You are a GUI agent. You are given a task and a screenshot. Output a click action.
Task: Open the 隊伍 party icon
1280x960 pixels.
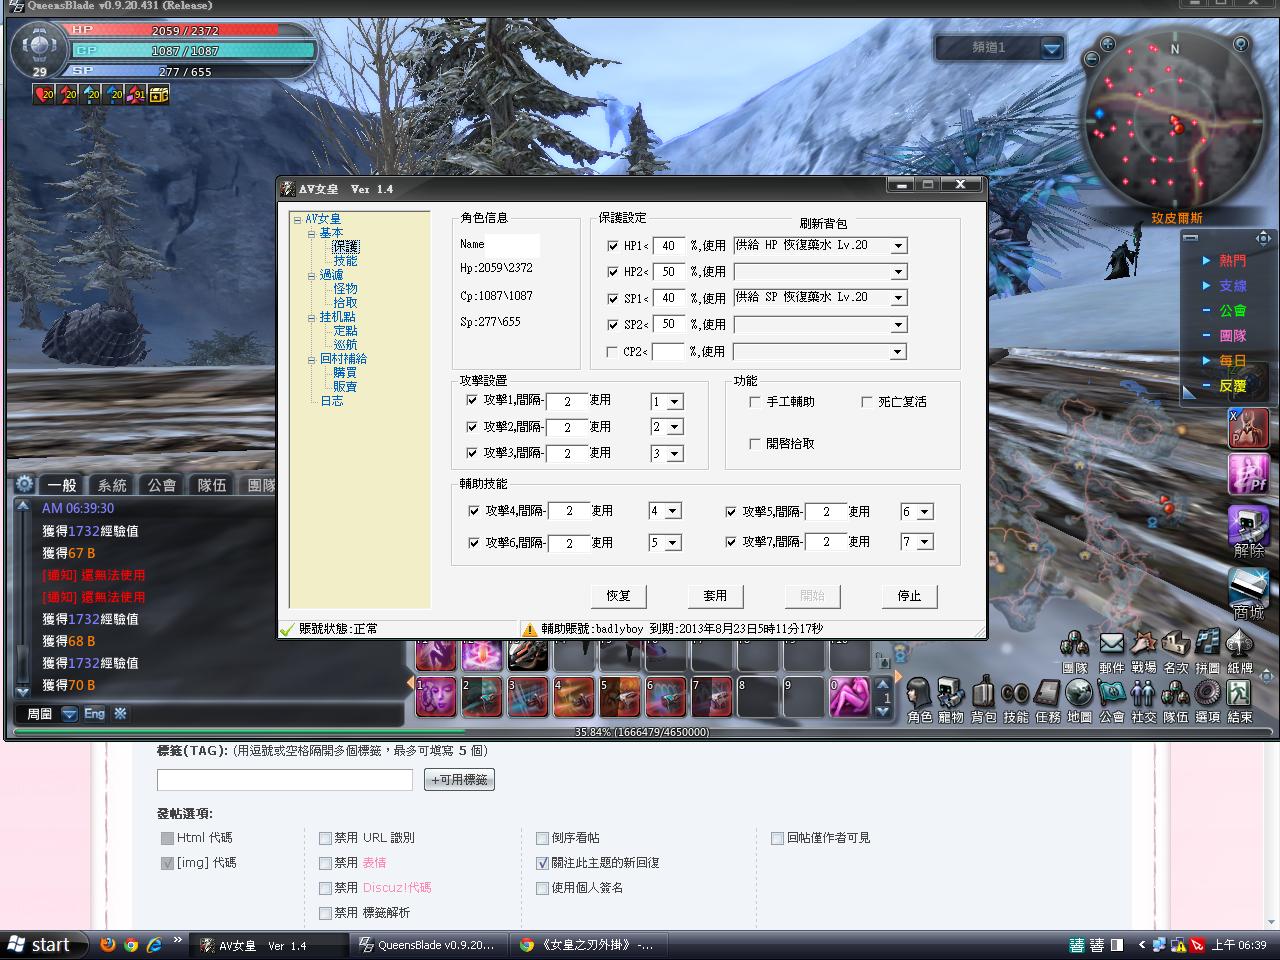point(1175,693)
